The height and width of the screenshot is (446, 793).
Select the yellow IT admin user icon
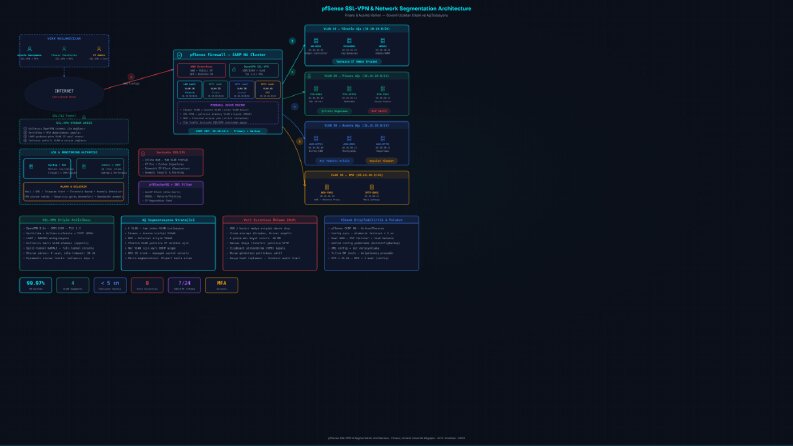click(99, 49)
